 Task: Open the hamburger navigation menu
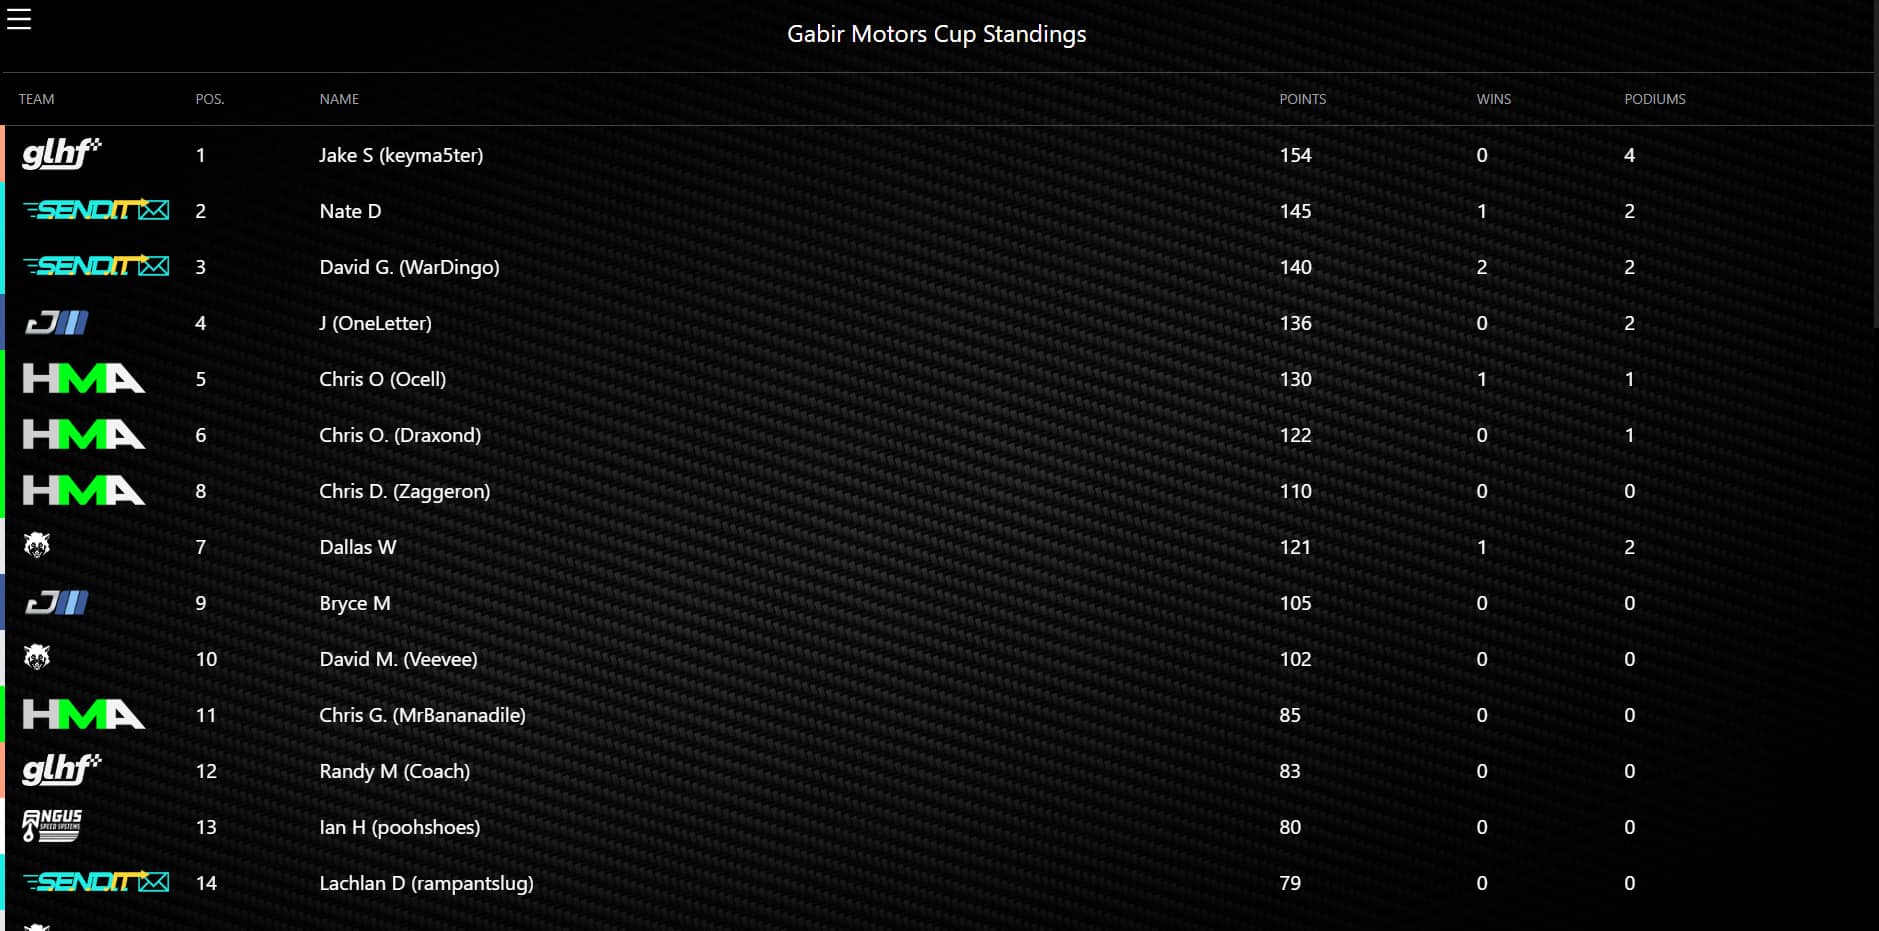(19, 18)
